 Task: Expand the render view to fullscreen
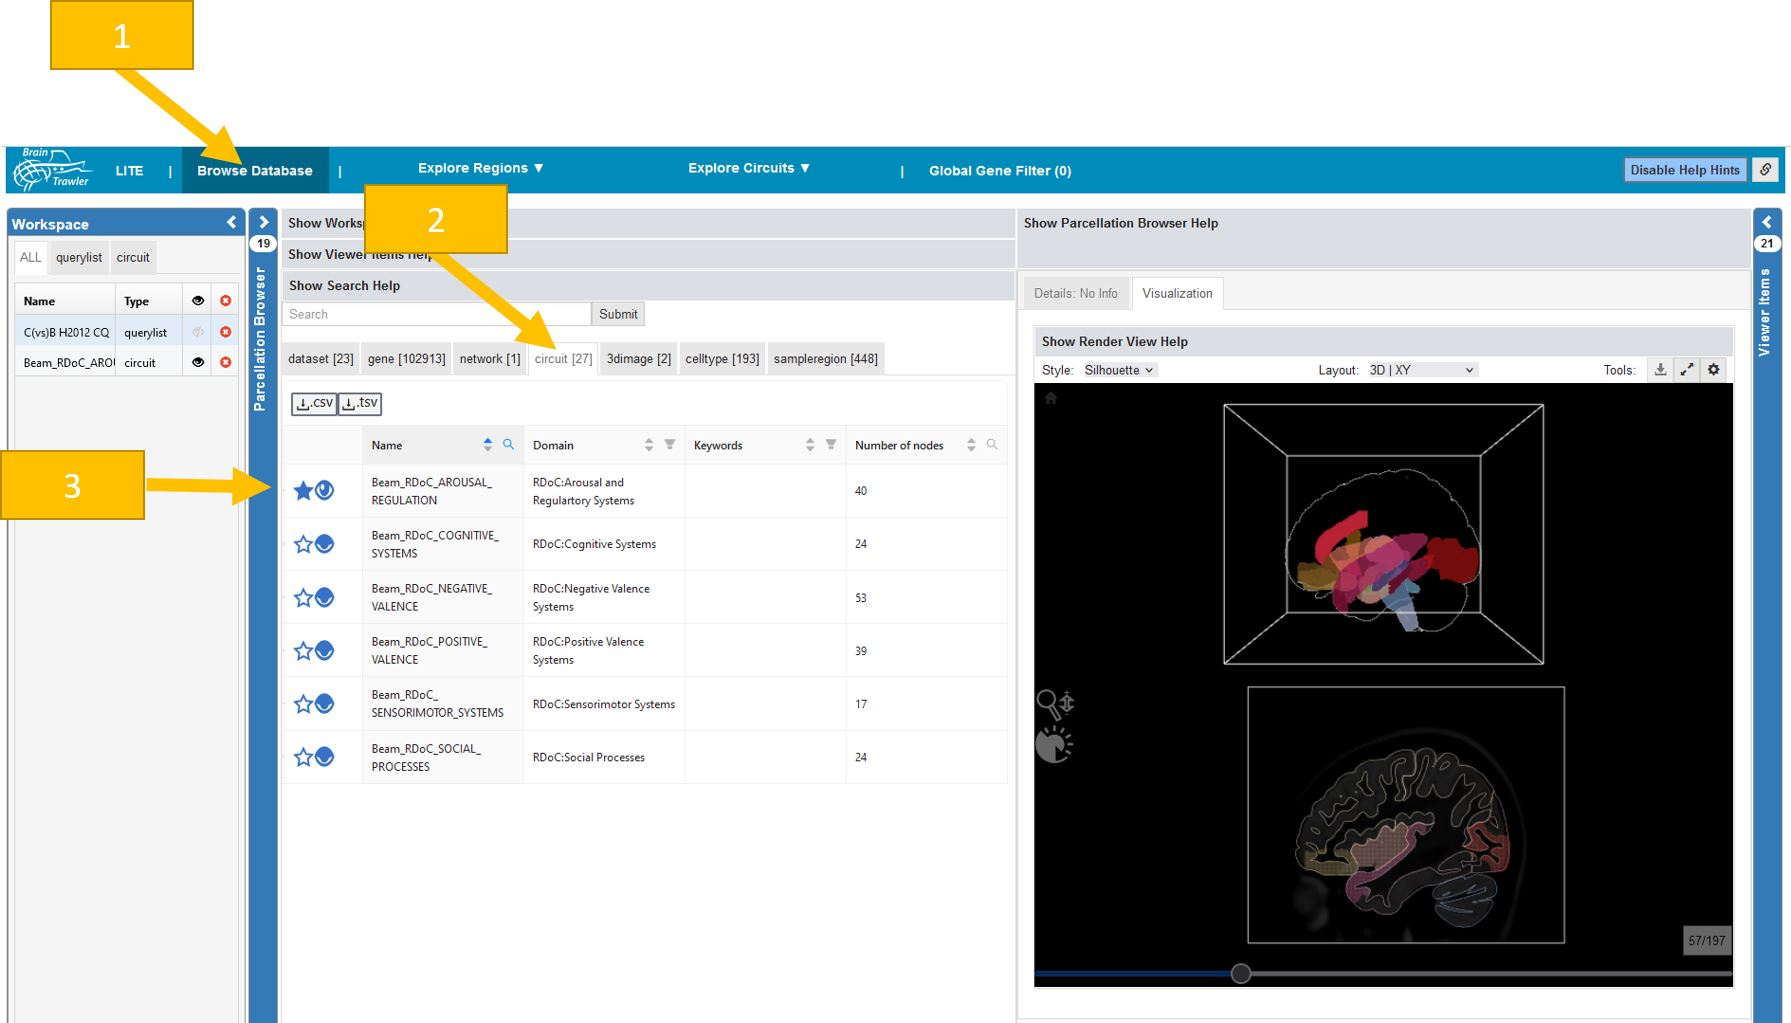1687,370
